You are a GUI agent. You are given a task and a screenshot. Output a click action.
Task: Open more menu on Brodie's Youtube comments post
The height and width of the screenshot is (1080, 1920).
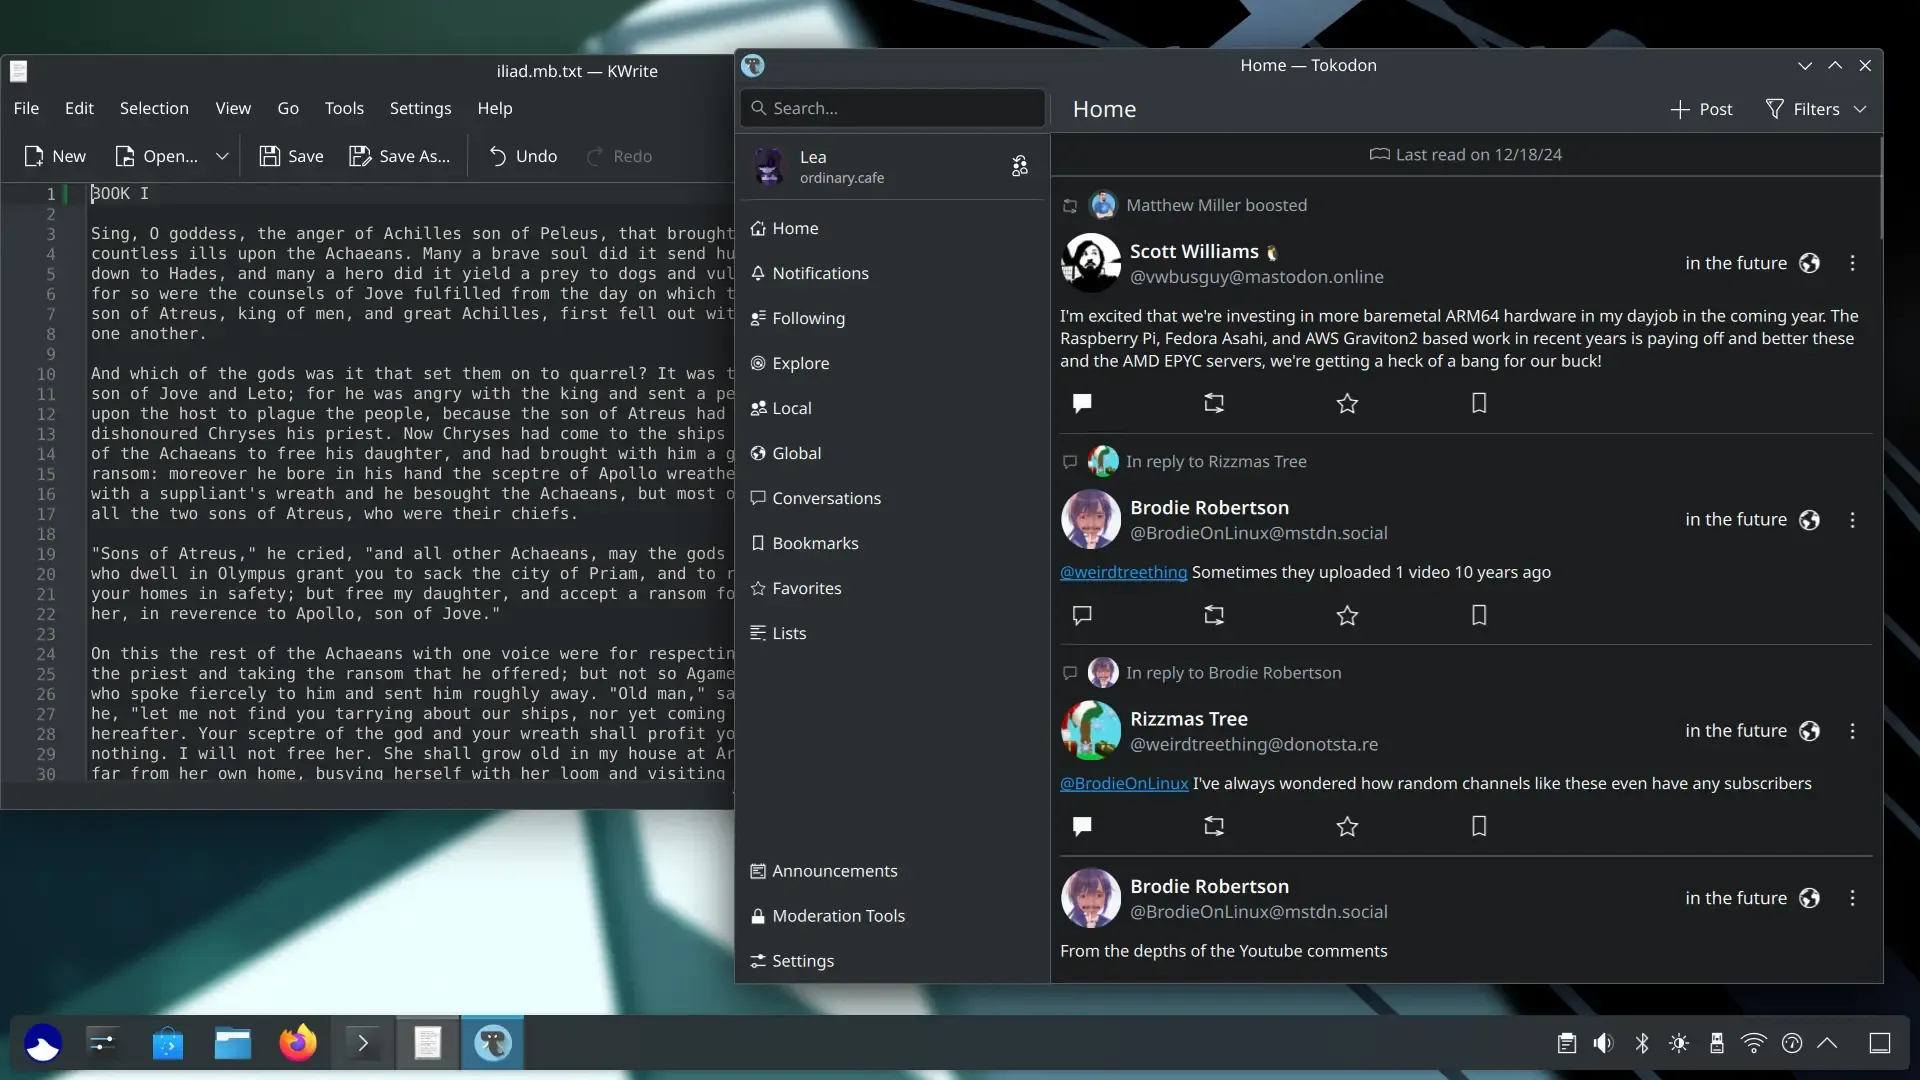tap(1852, 898)
